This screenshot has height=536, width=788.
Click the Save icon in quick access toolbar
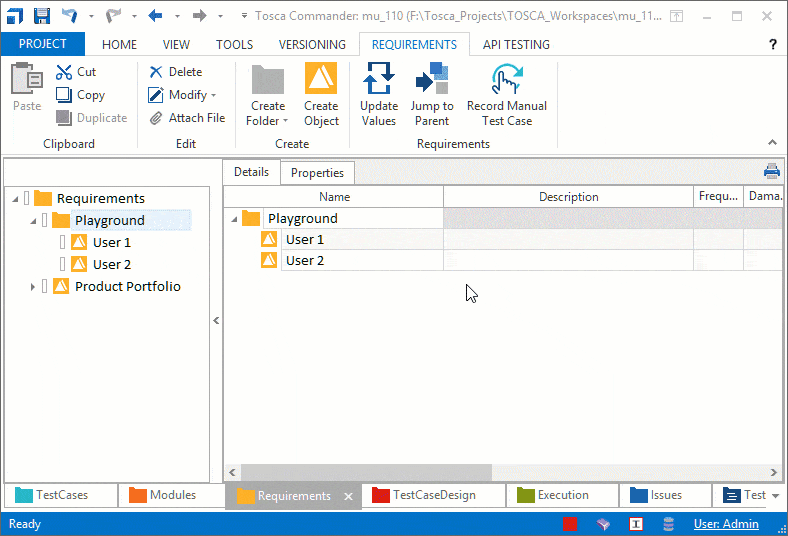[x=42, y=16]
